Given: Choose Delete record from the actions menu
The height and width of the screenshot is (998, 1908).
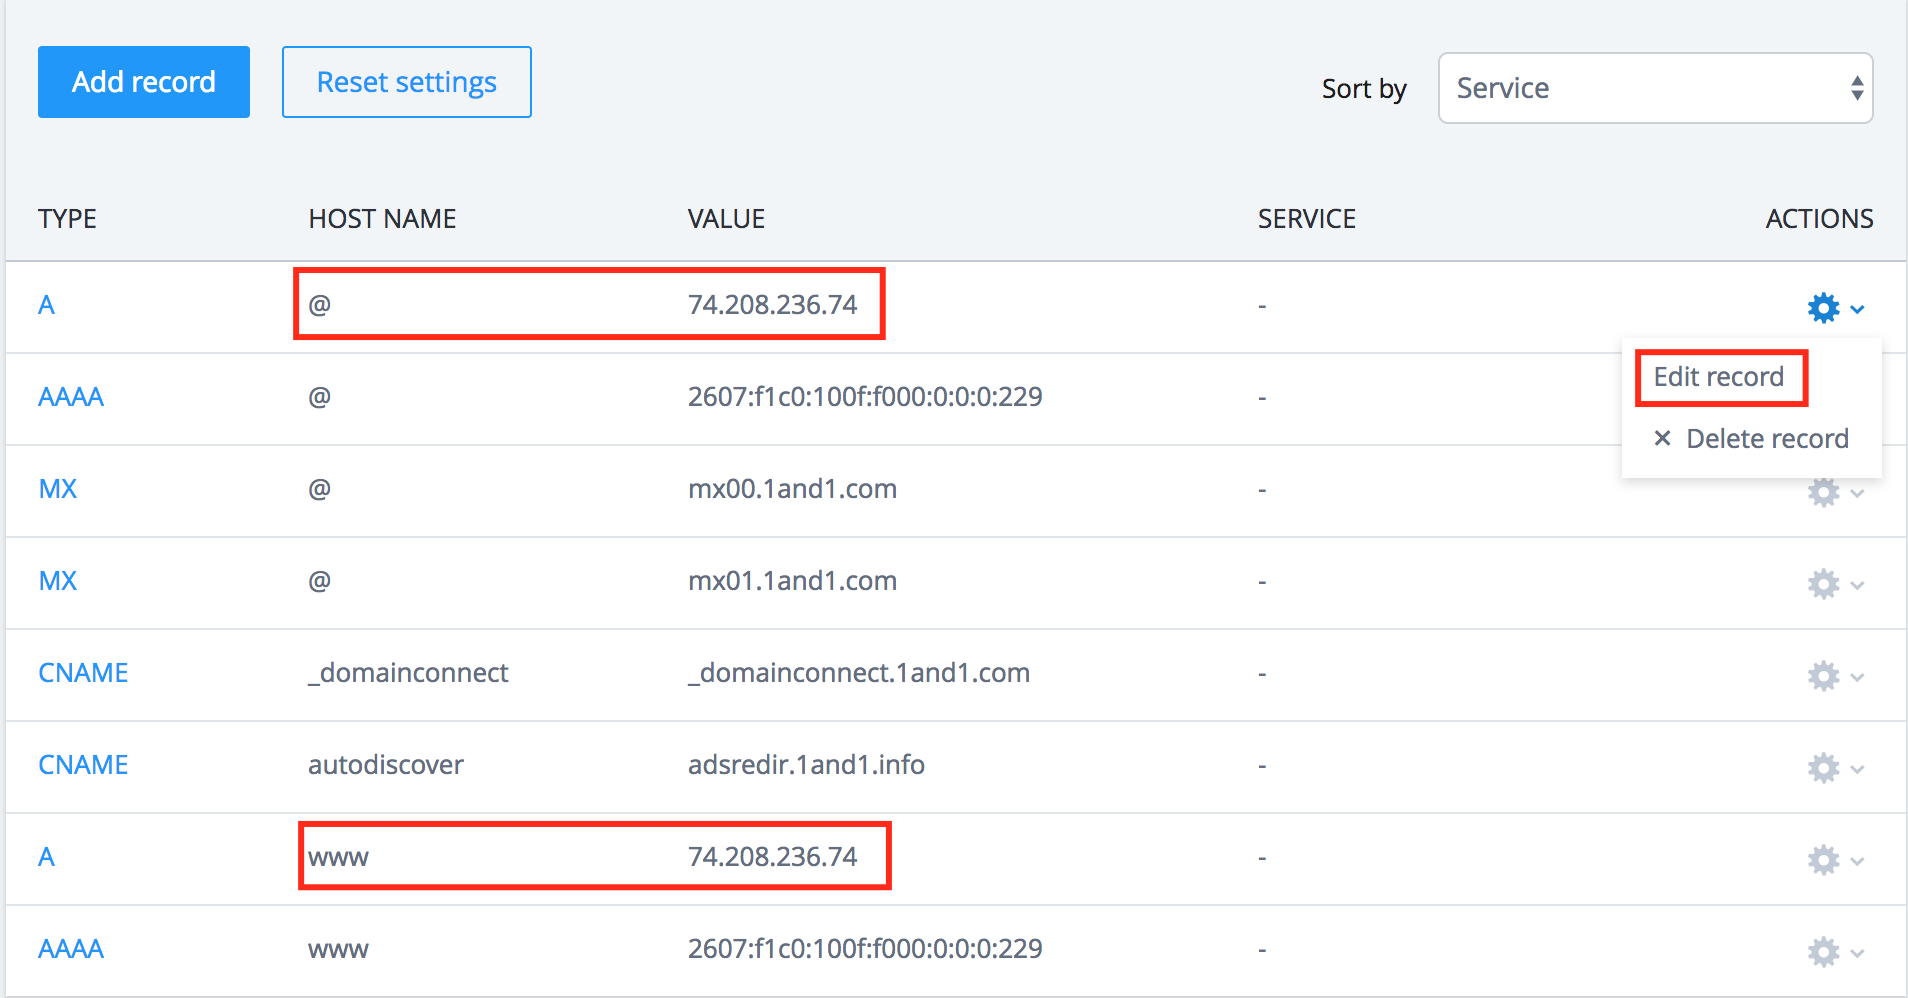Looking at the screenshot, I should pyautogui.click(x=1766, y=438).
